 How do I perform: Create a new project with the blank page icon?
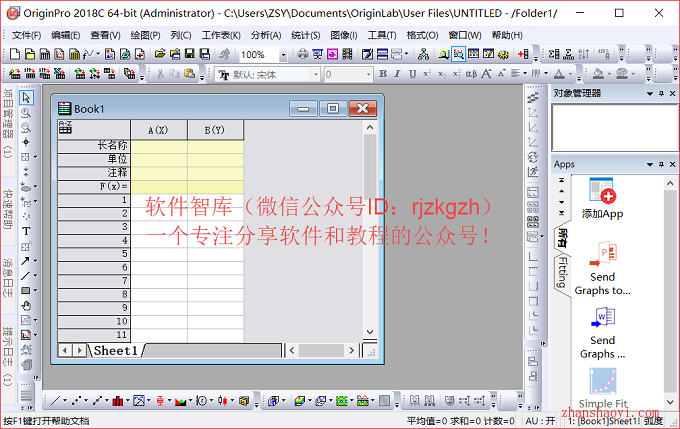pyautogui.click(x=15, y=54)
